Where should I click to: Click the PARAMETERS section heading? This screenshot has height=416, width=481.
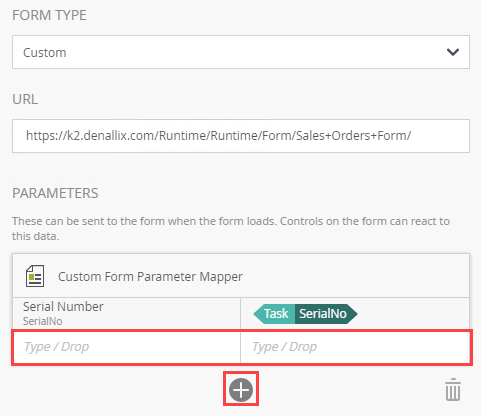click(55, 193)
